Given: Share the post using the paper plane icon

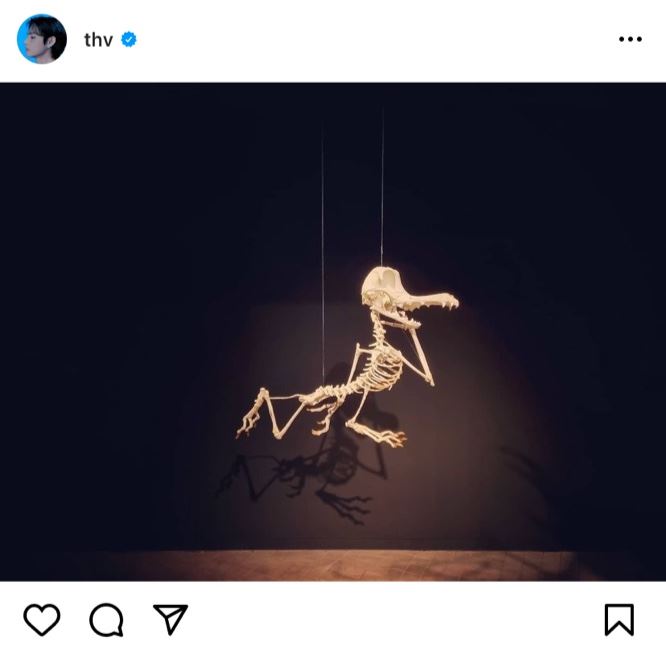Looking at the screenshot, I should [x=170, y=619].
